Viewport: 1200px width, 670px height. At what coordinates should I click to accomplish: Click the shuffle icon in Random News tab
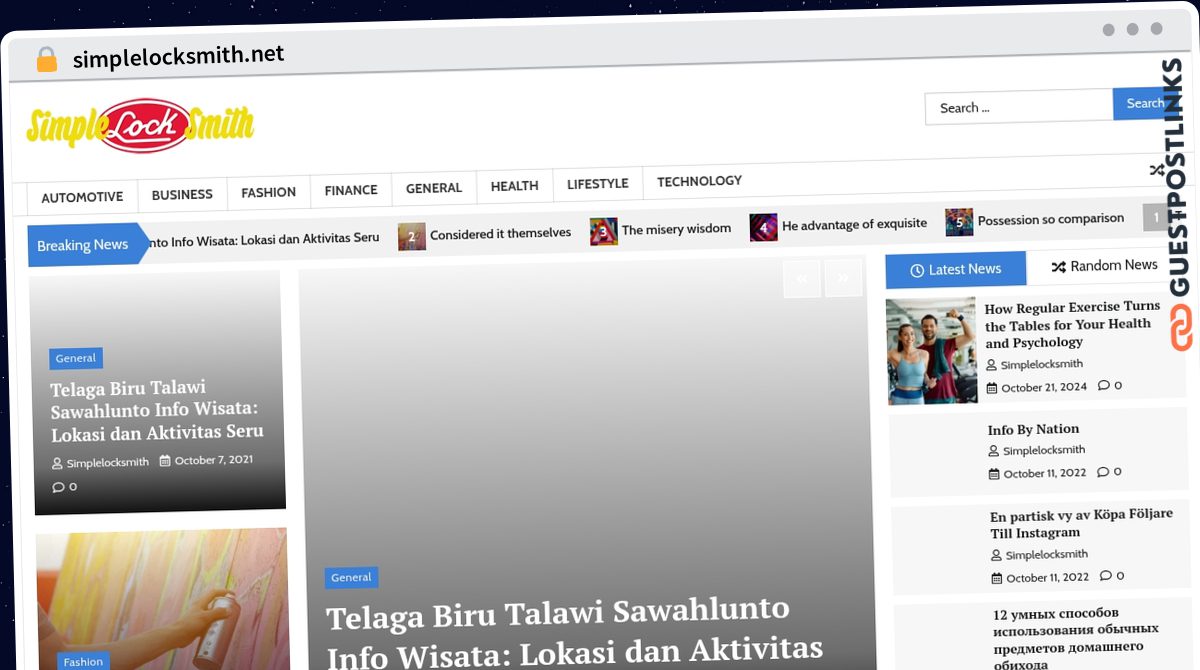pos(1059,267)
